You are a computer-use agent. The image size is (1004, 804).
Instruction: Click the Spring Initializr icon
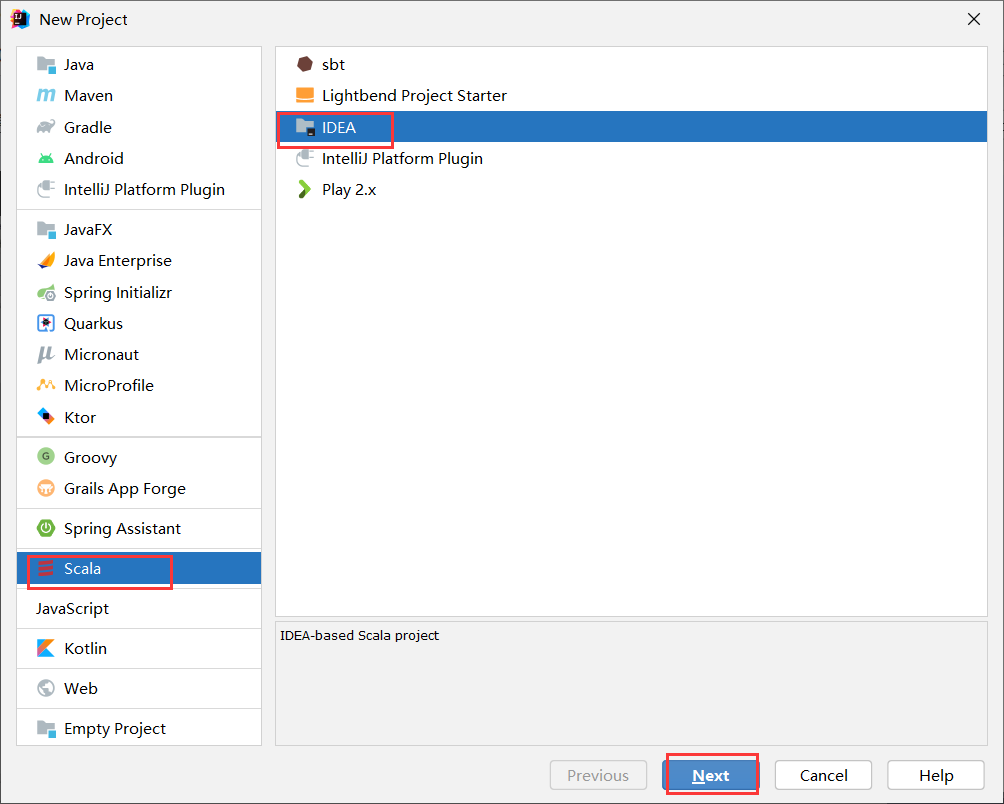tap(46, 293)
